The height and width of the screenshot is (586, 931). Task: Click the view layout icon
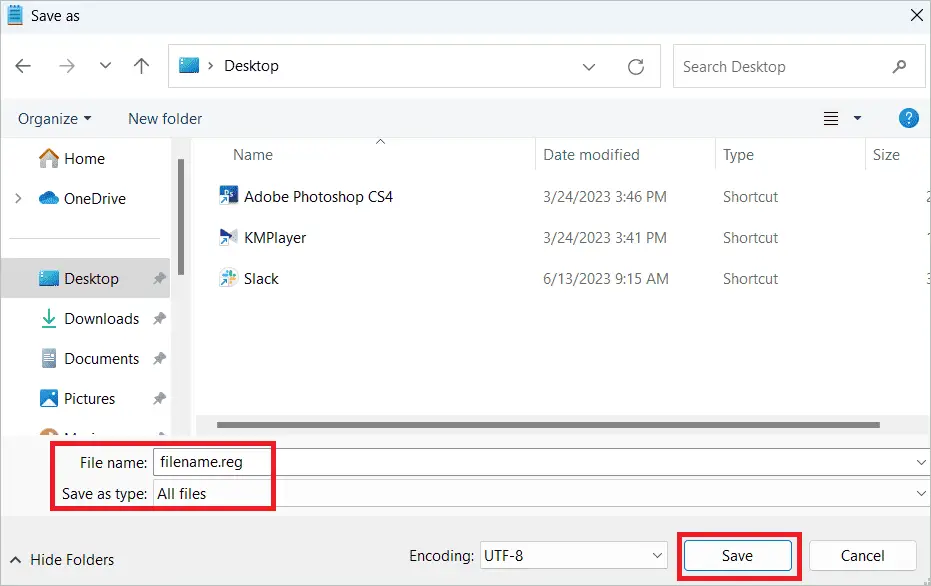tap(831, 119)
